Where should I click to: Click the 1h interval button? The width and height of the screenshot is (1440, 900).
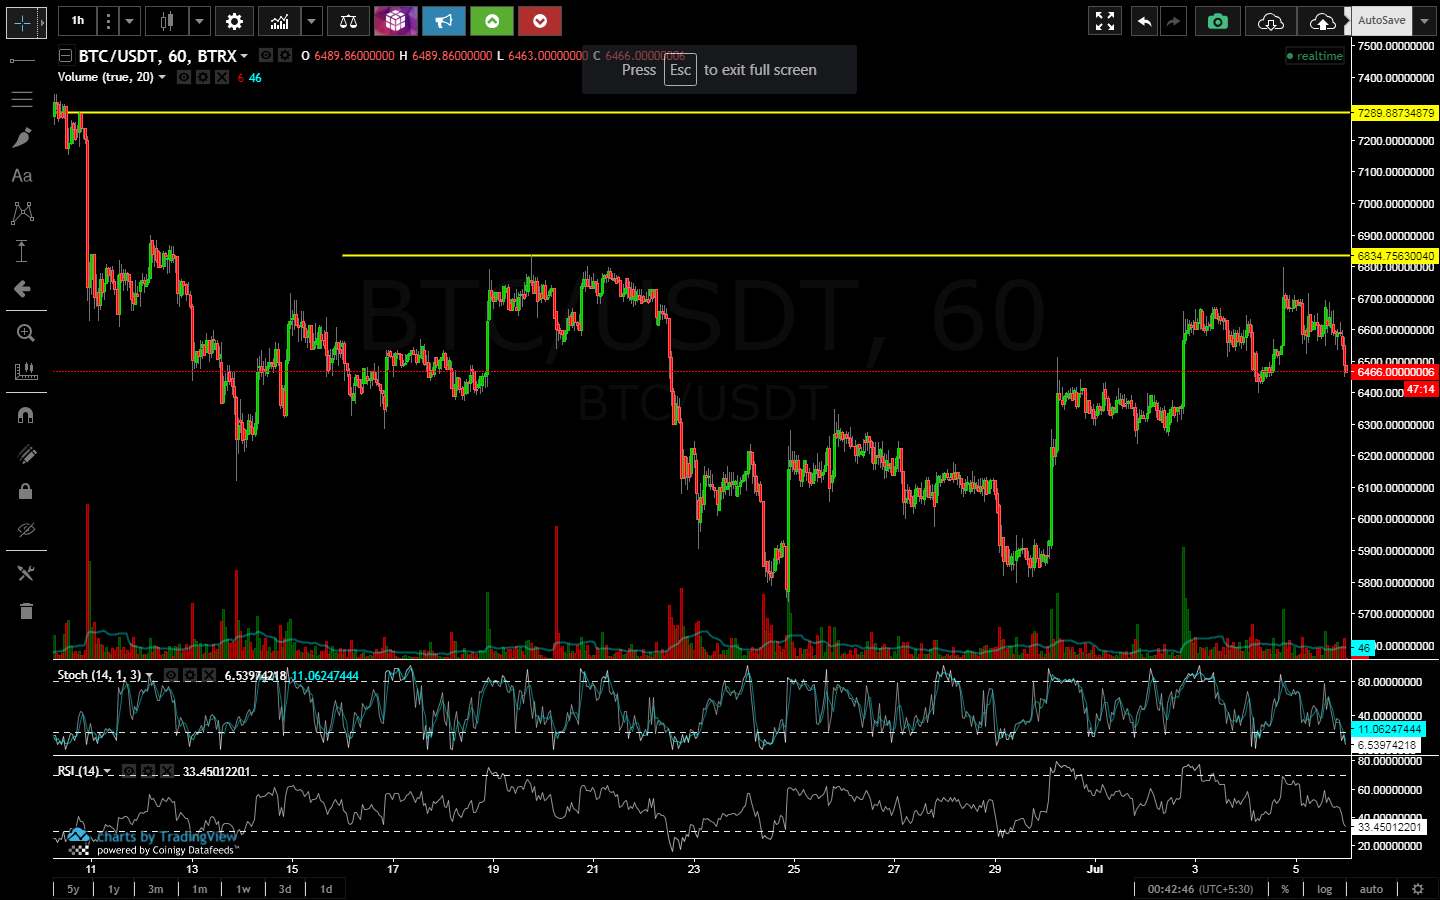78,21
